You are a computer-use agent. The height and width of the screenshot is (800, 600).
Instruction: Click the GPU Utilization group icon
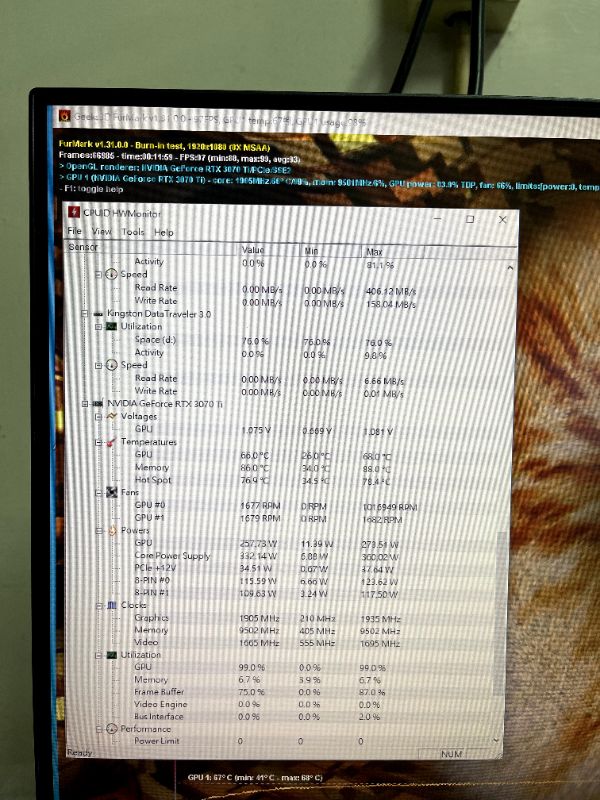[x=111, y=655]
